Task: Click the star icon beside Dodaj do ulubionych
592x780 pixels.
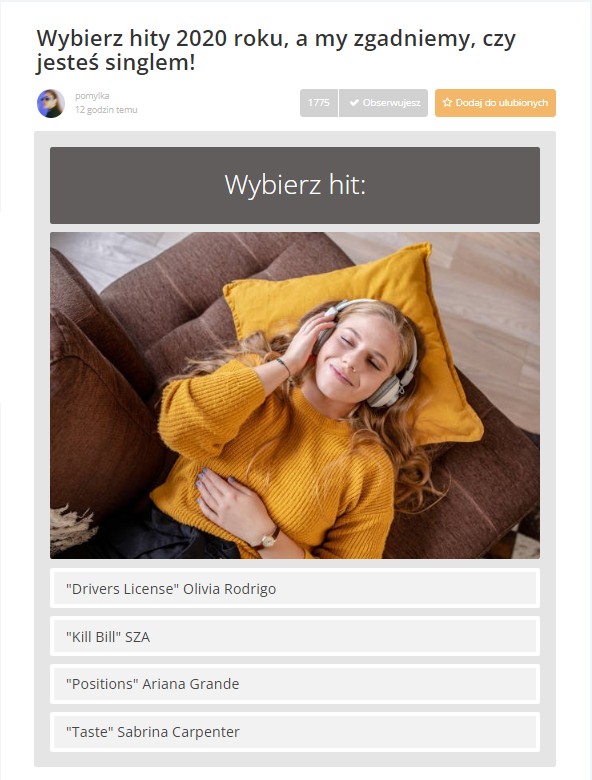Action: [447, 102]
